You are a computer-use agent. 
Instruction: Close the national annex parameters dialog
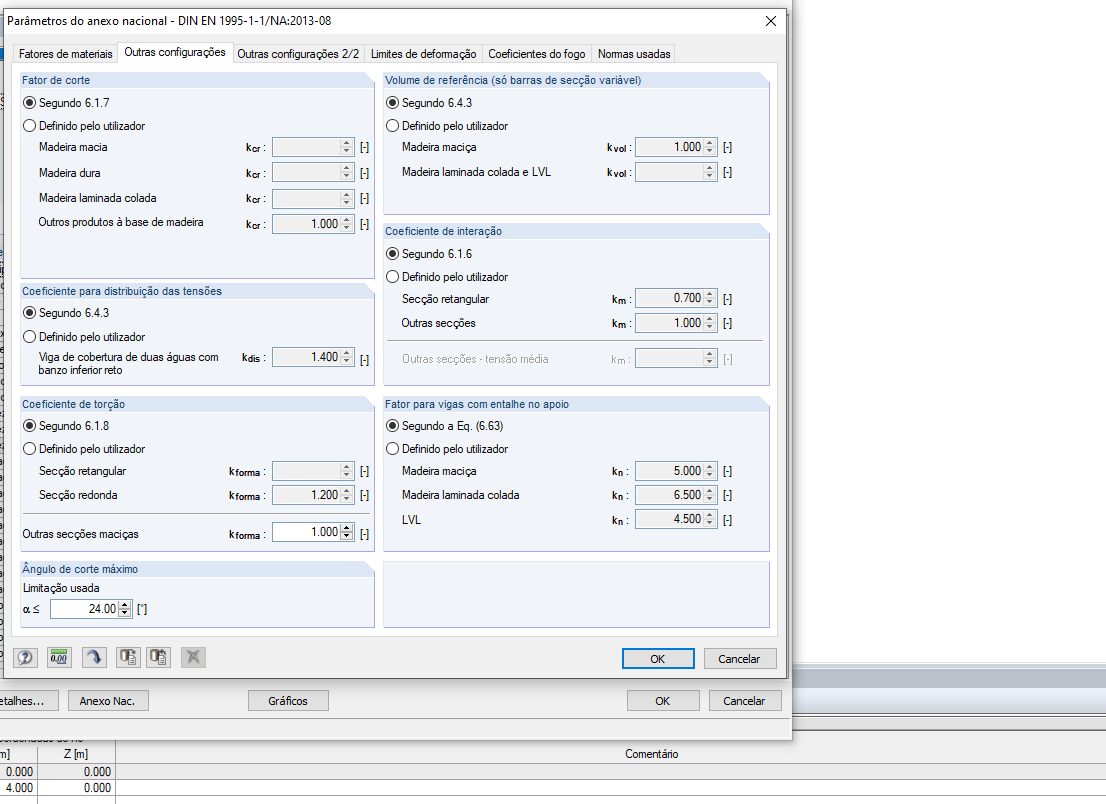pos(771,21)
